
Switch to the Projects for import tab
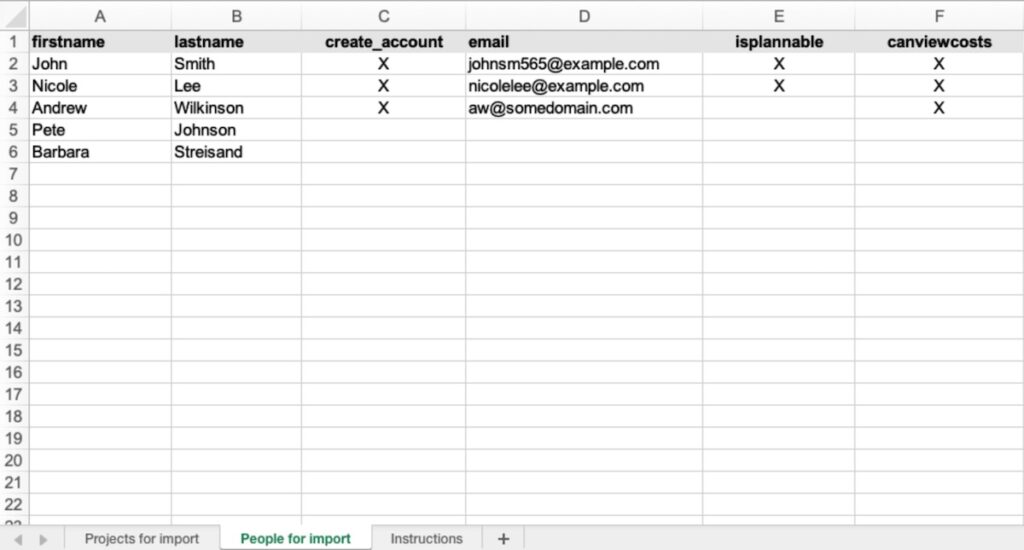141,538
